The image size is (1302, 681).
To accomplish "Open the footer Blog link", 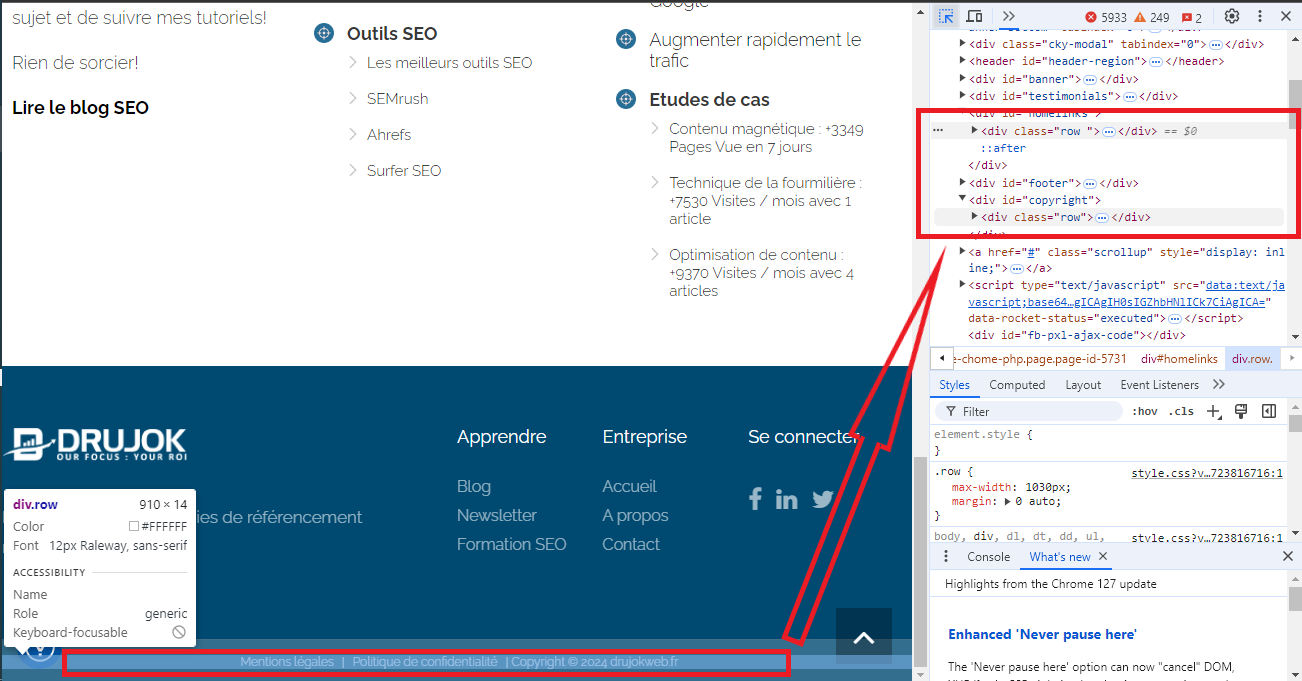I will [x=474, y=486].
